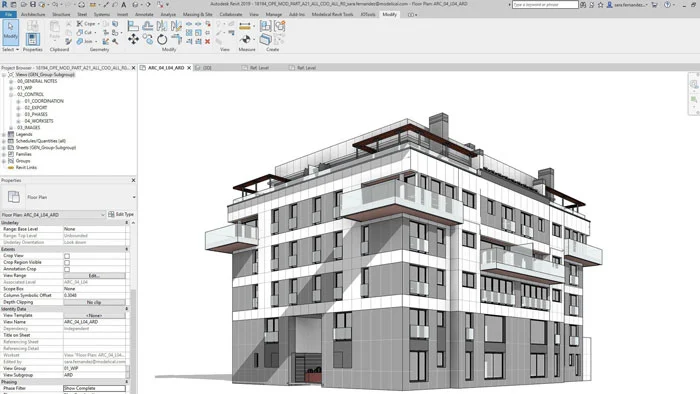Click the Phase Filter value field
Viewport: 700px width, 394px height.
(x=94, y=388)
